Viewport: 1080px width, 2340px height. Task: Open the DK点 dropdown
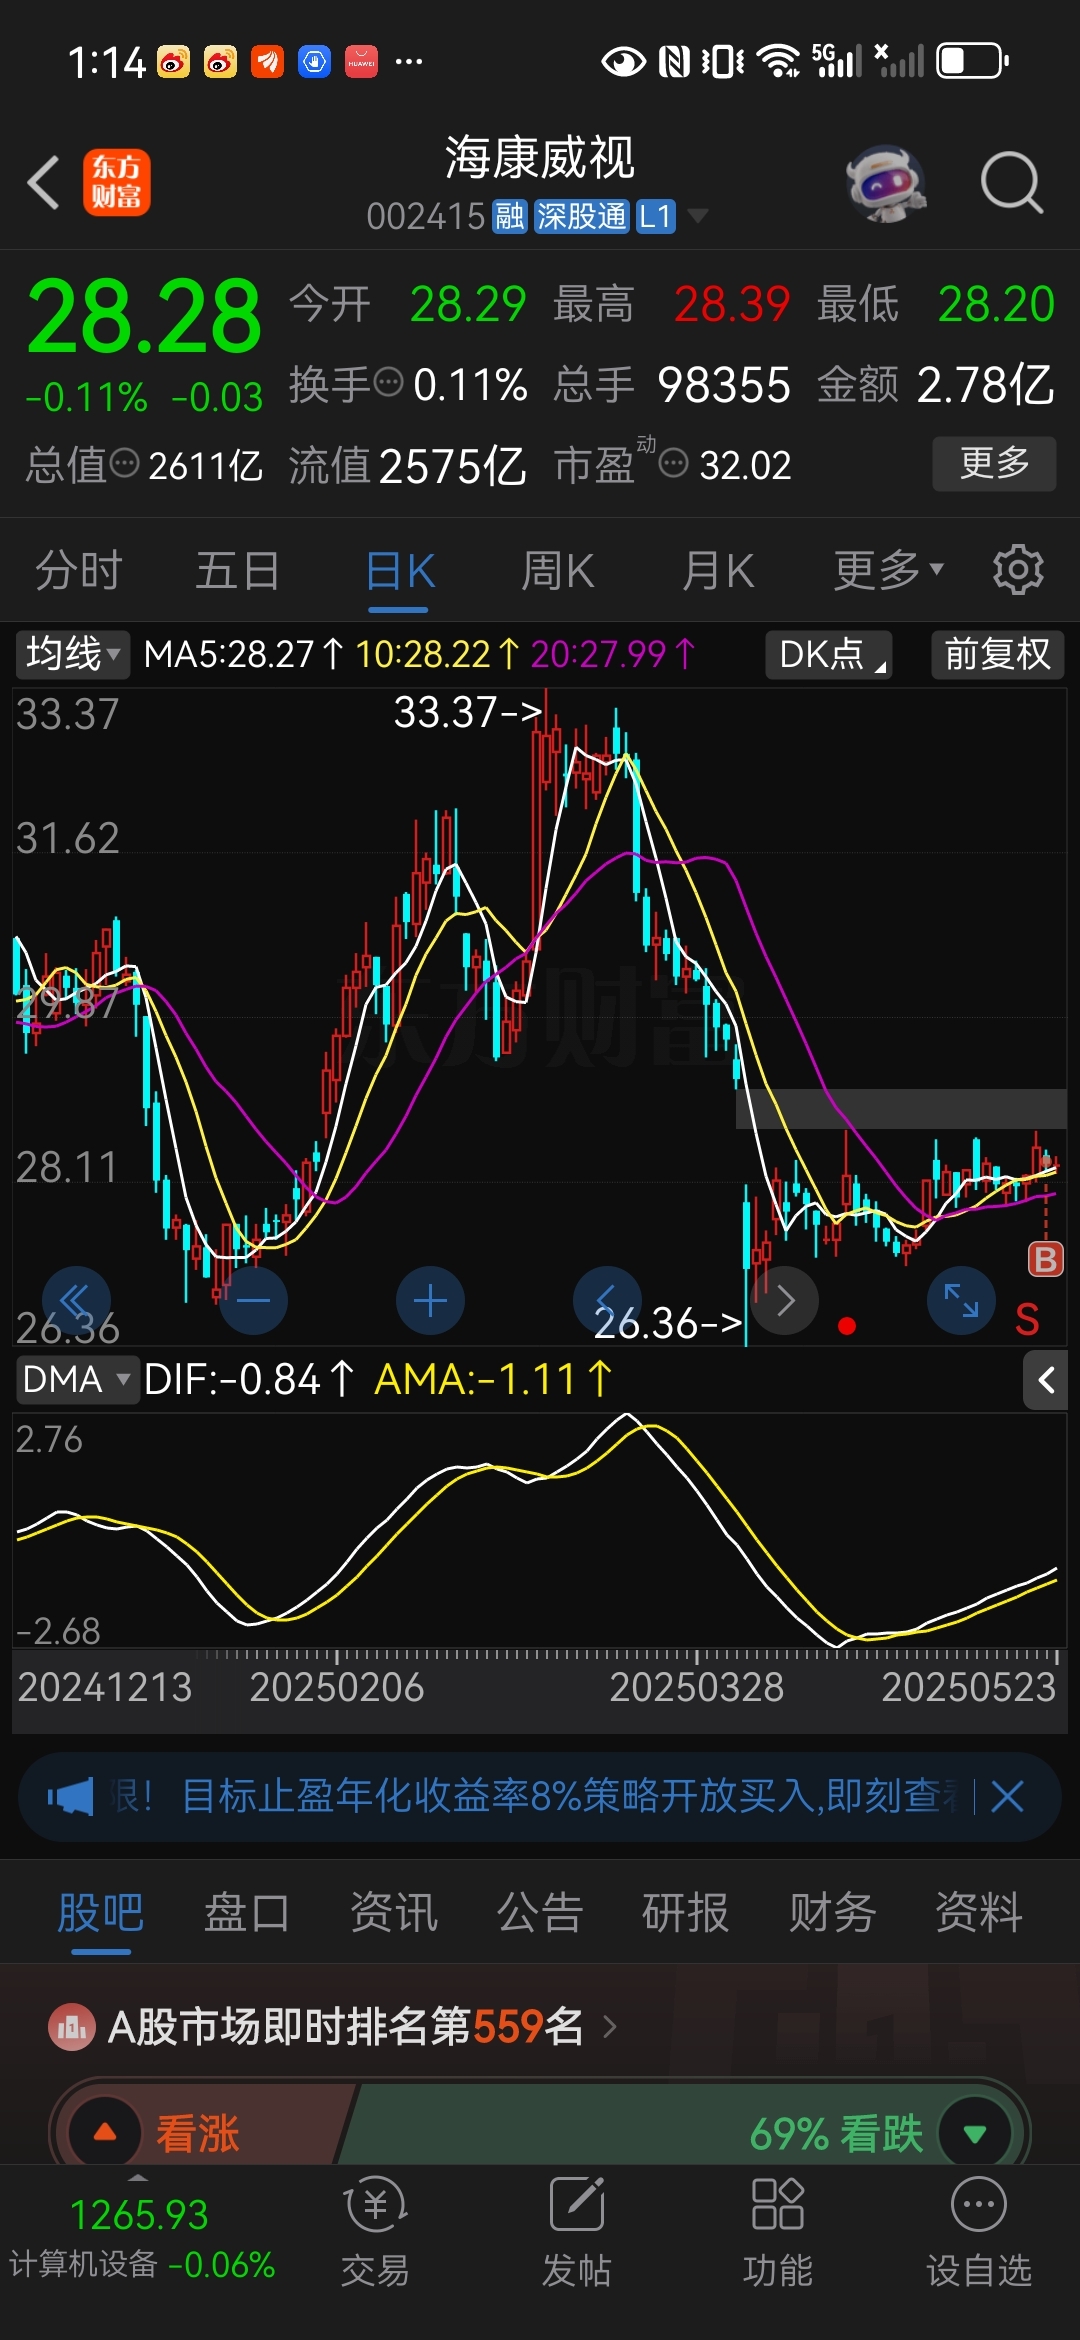point(829,654)
